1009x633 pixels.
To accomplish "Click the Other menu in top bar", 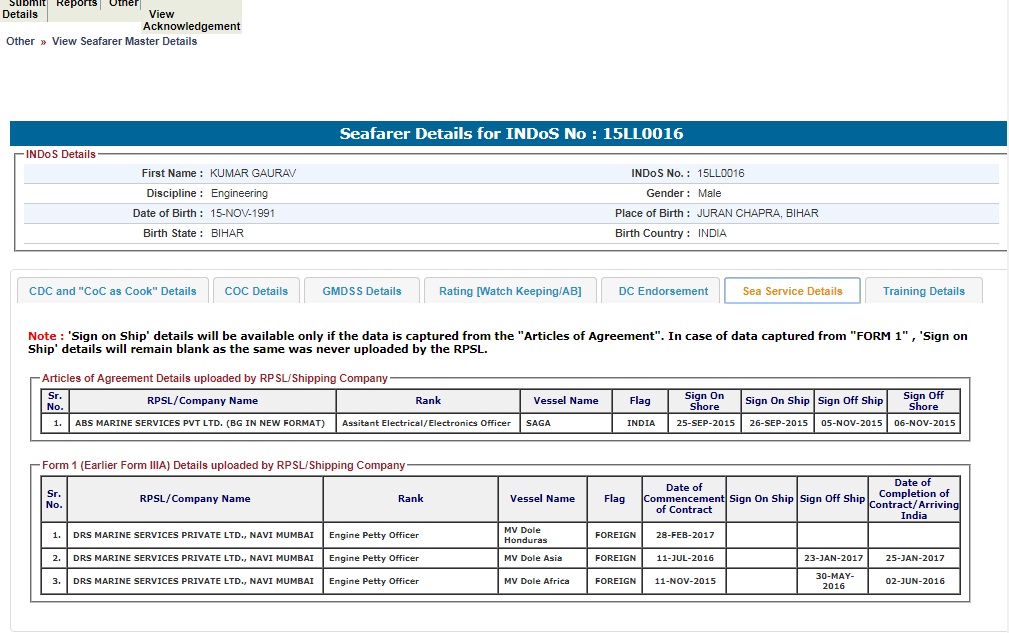I will coord(124,5).
